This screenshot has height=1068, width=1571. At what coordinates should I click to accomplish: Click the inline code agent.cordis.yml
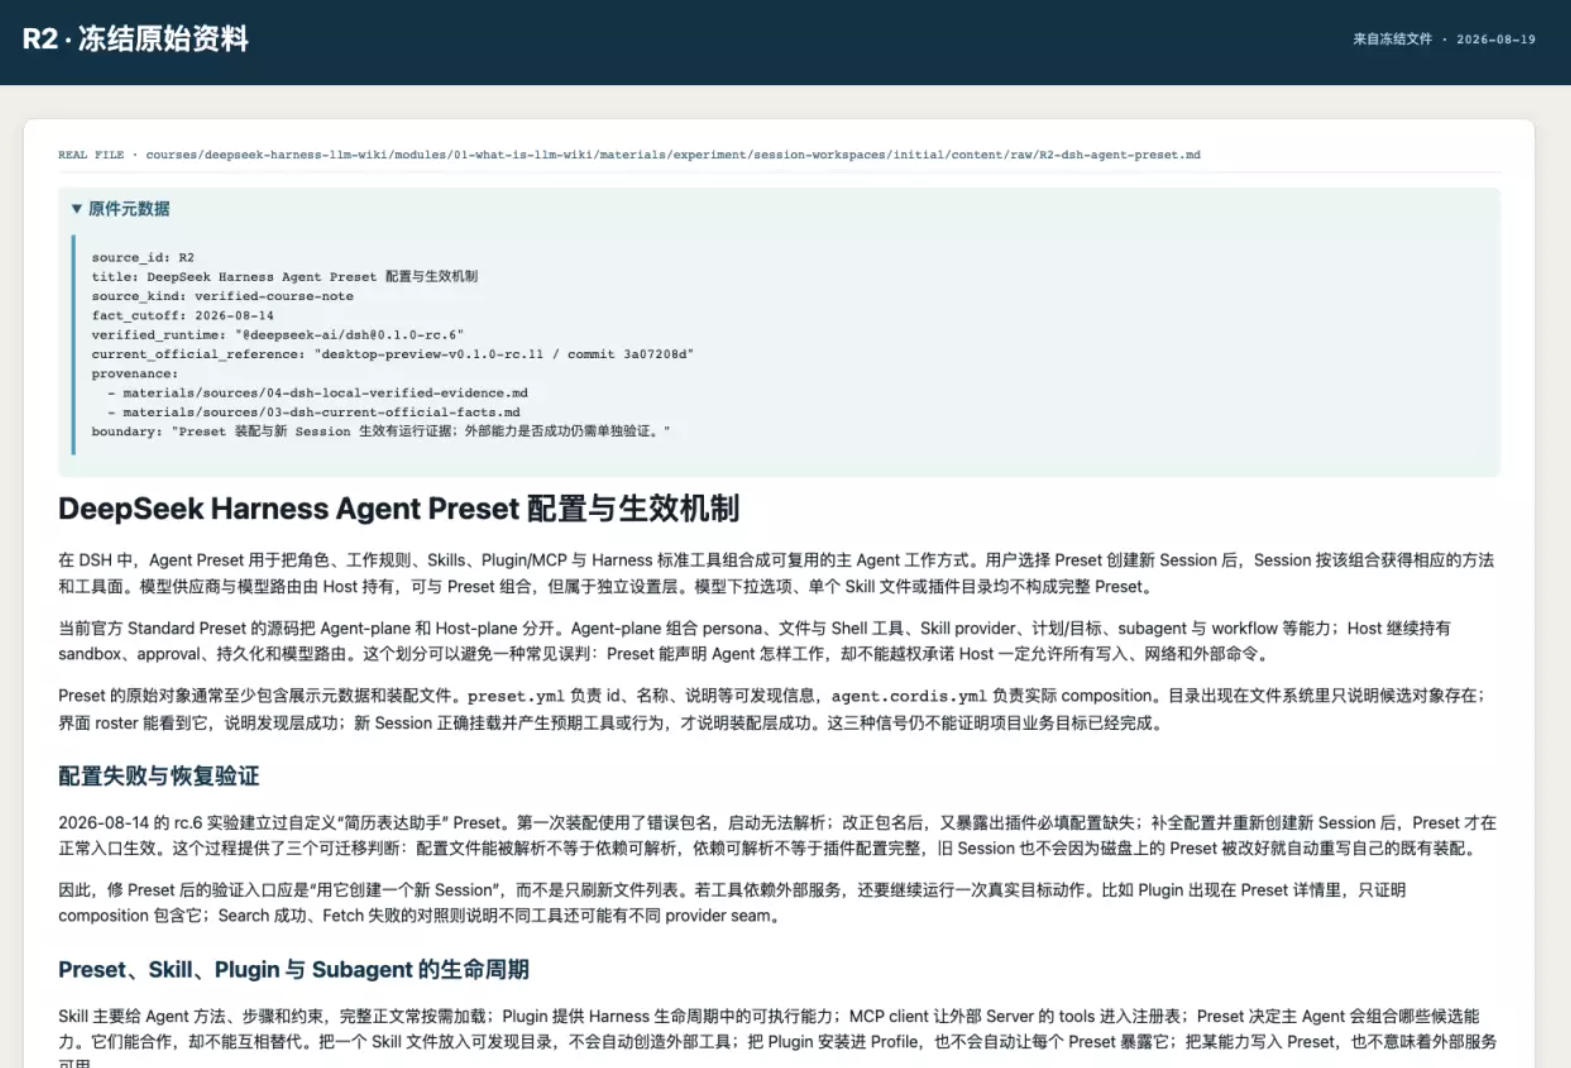click(x=909, y=696)
